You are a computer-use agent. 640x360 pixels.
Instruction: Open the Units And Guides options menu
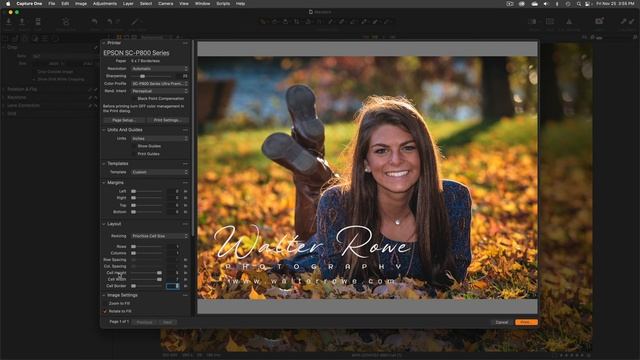coord(185,130)
